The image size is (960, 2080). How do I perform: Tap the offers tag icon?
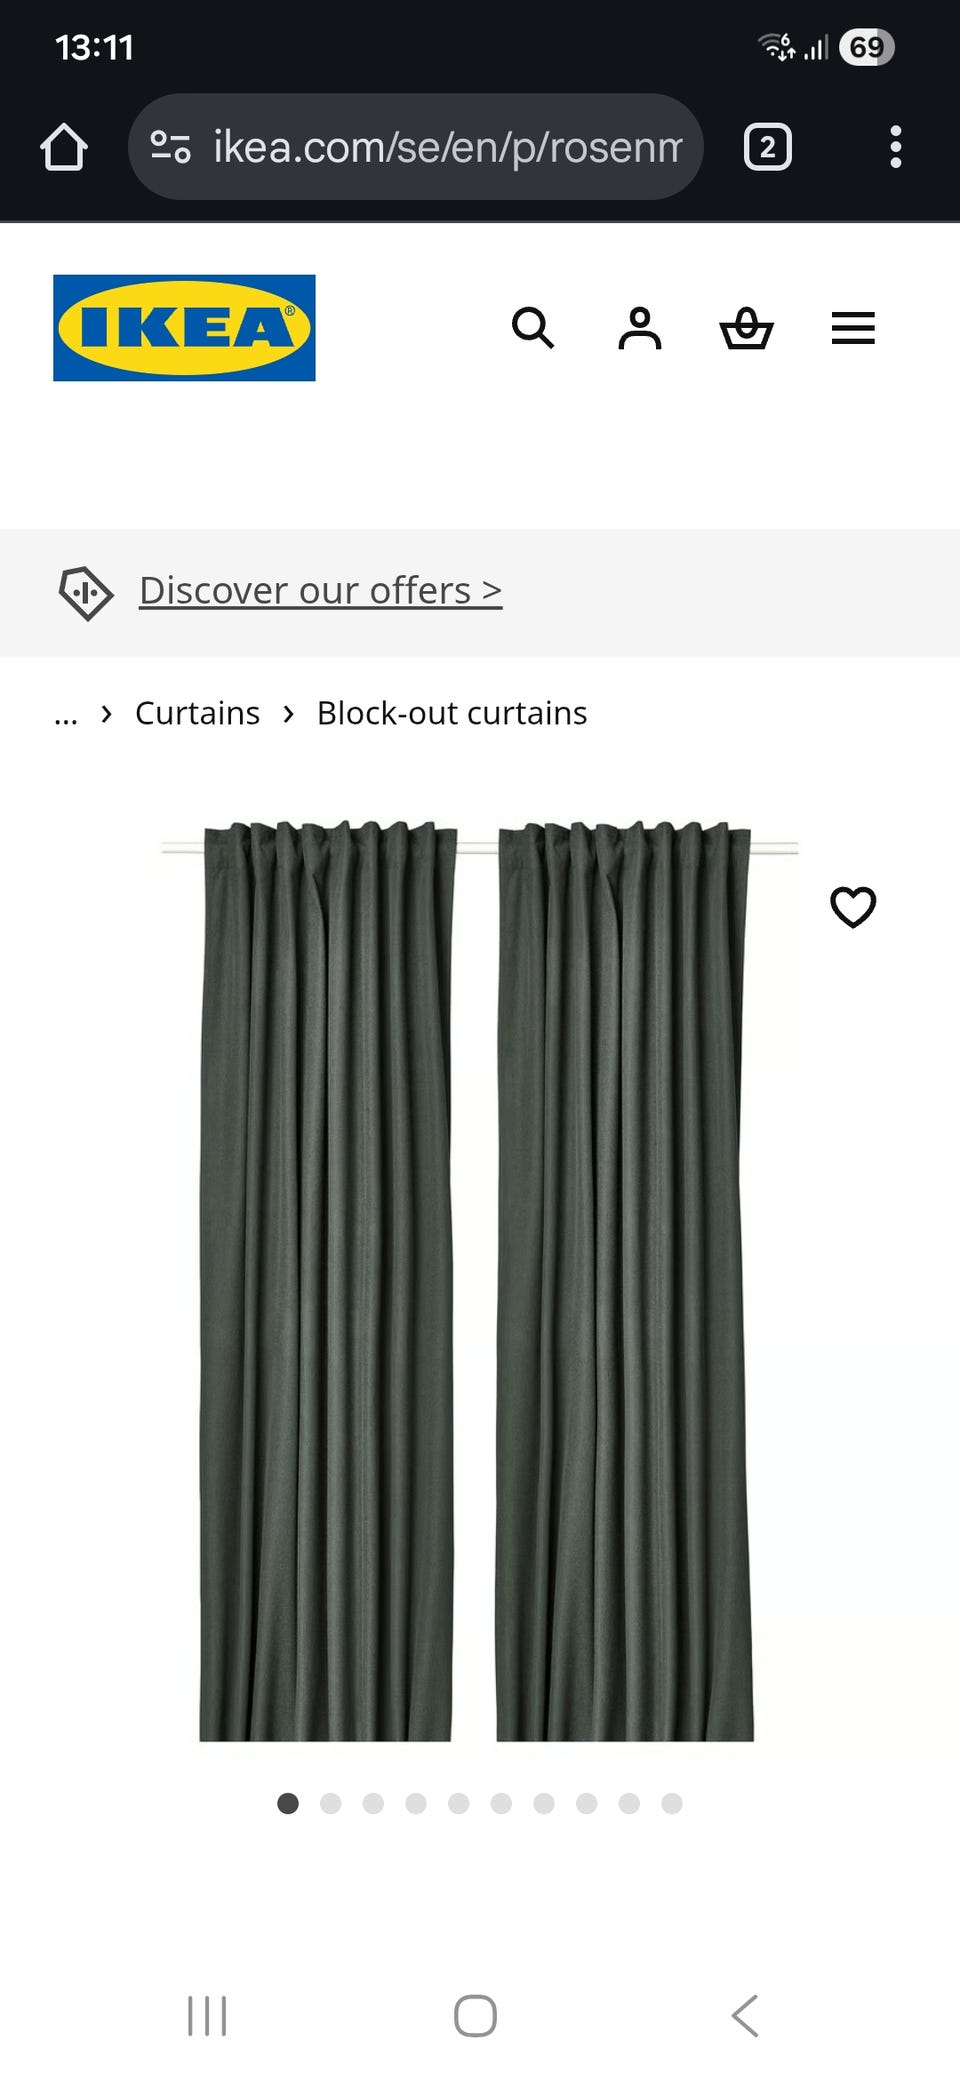(85, 593)
